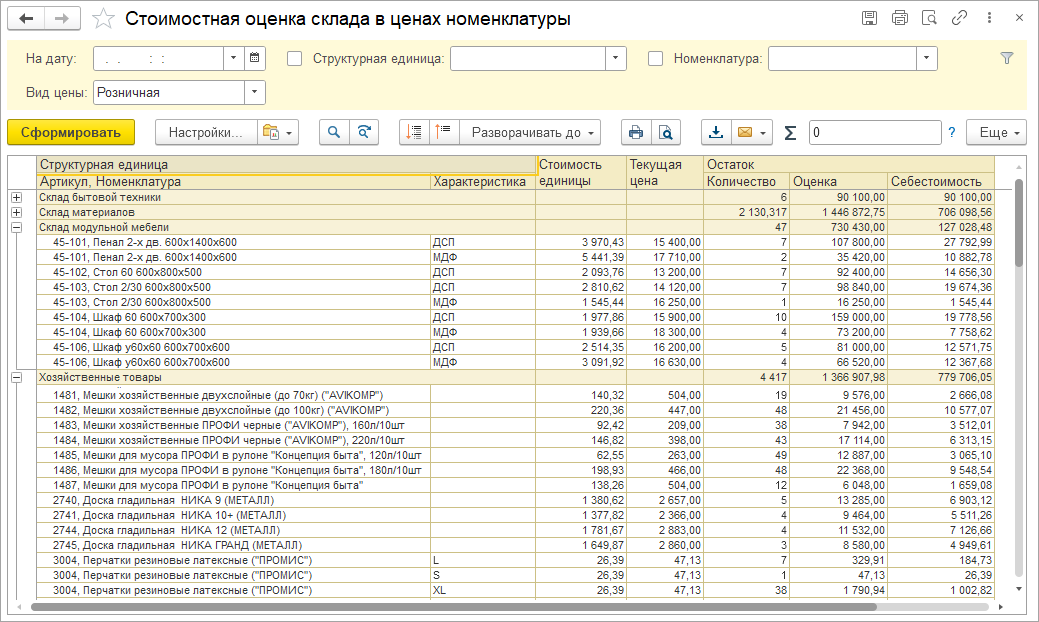Click the horizontal scrollbar below the report
The width and height of the screenshot is (1039, 622).
[450, 606]
